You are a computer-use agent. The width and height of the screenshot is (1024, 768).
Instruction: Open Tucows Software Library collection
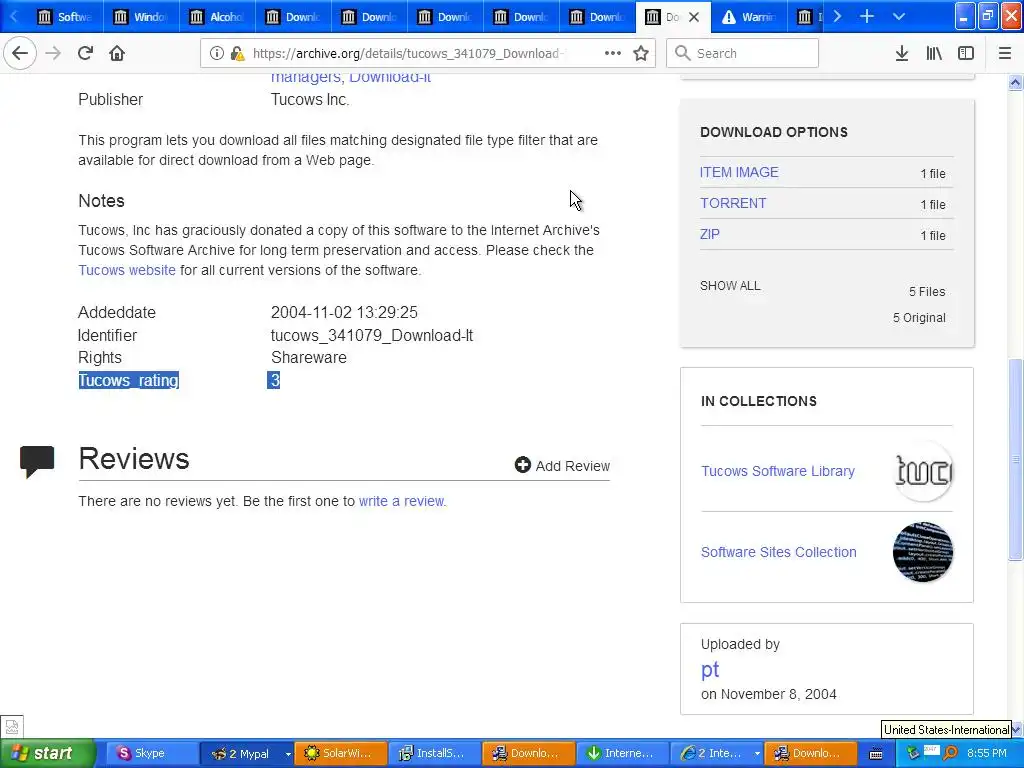(x=777, y=471)
